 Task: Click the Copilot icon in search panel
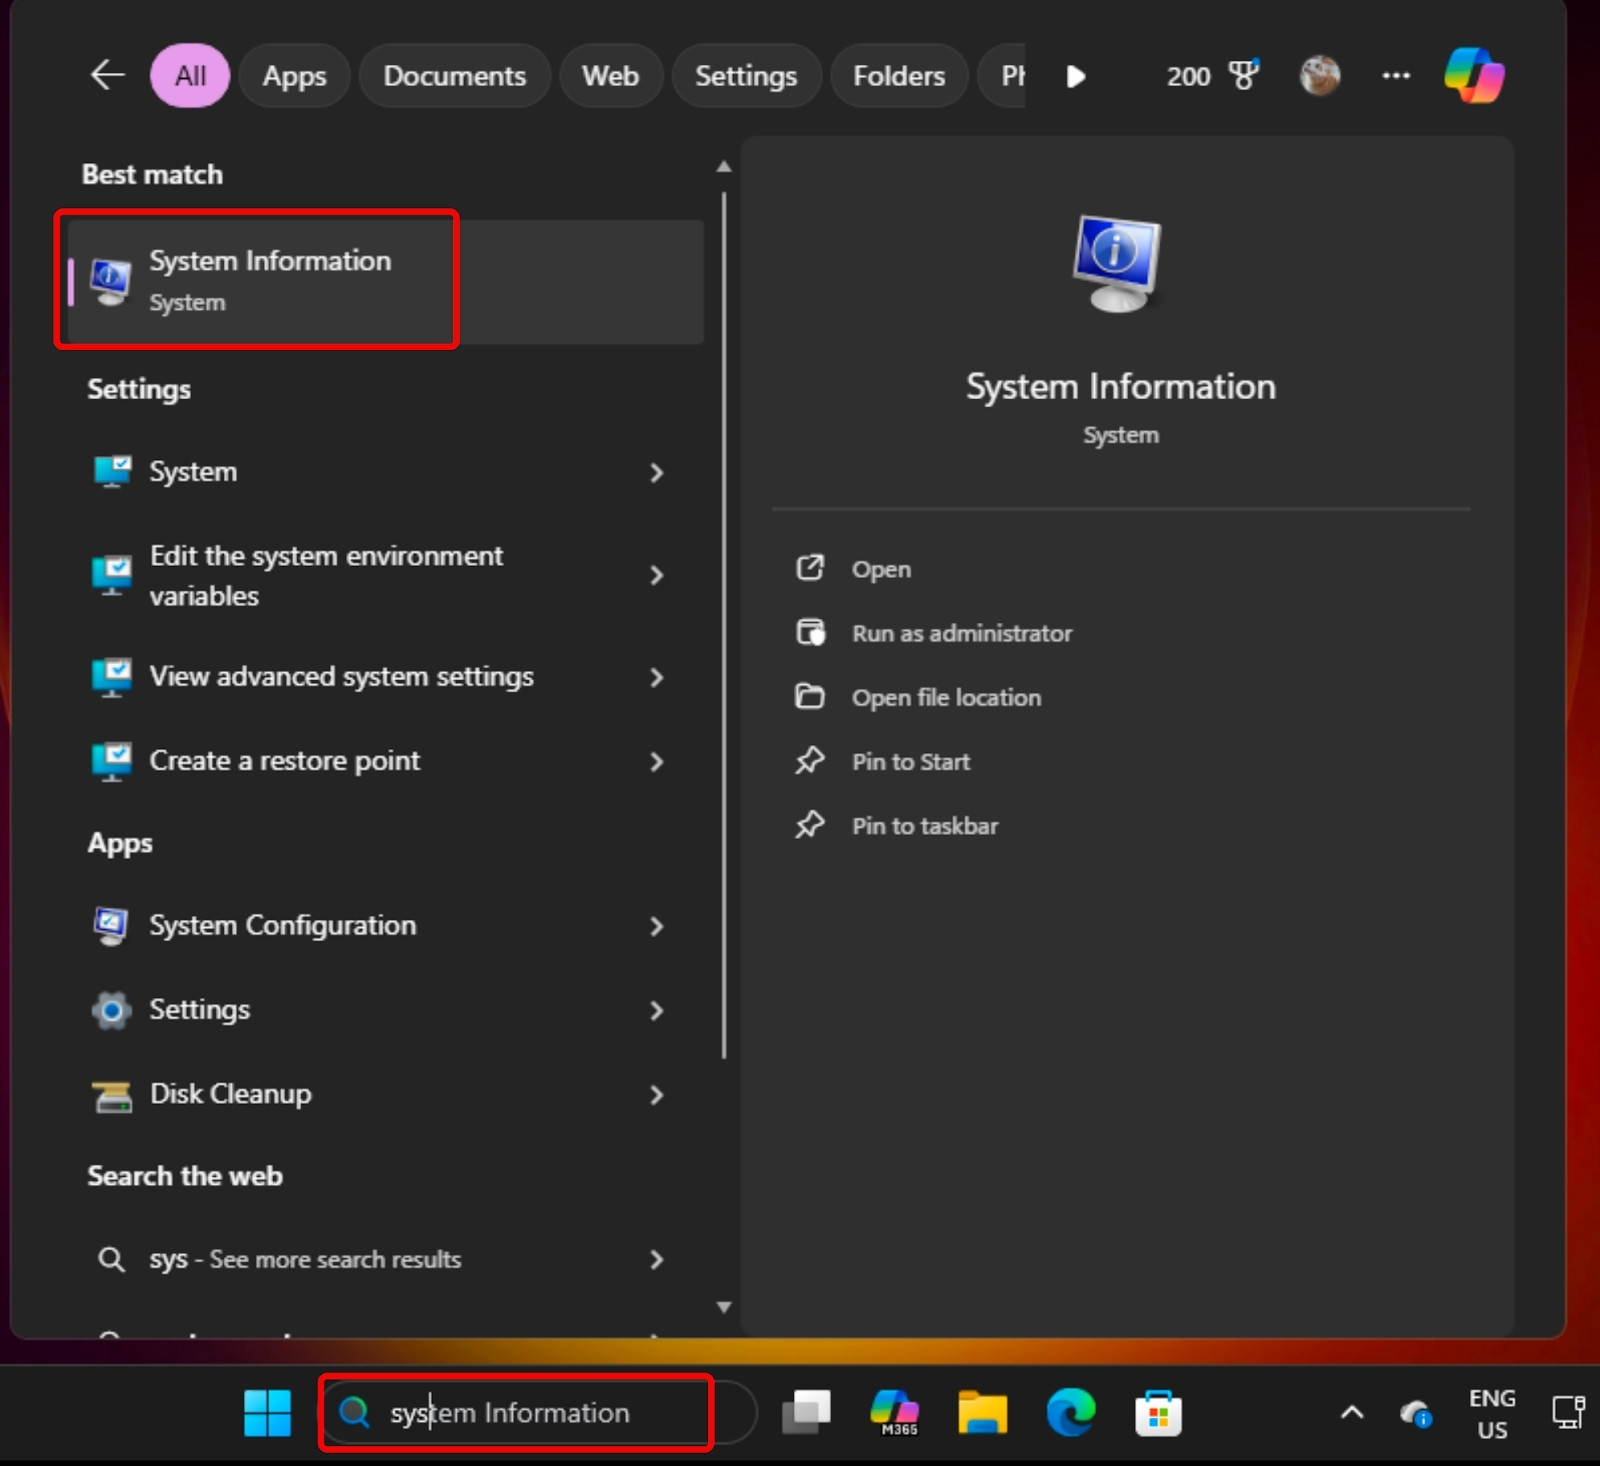point(1473,76)
